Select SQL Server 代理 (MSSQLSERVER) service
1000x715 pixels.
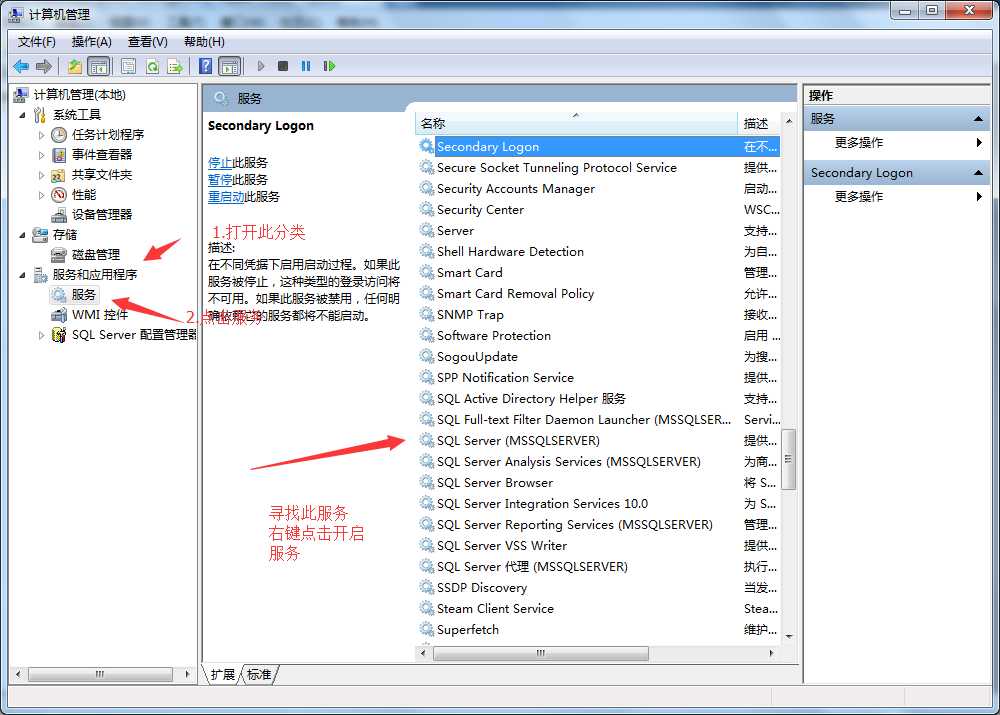pyautogui.click(x=532, y=567)
